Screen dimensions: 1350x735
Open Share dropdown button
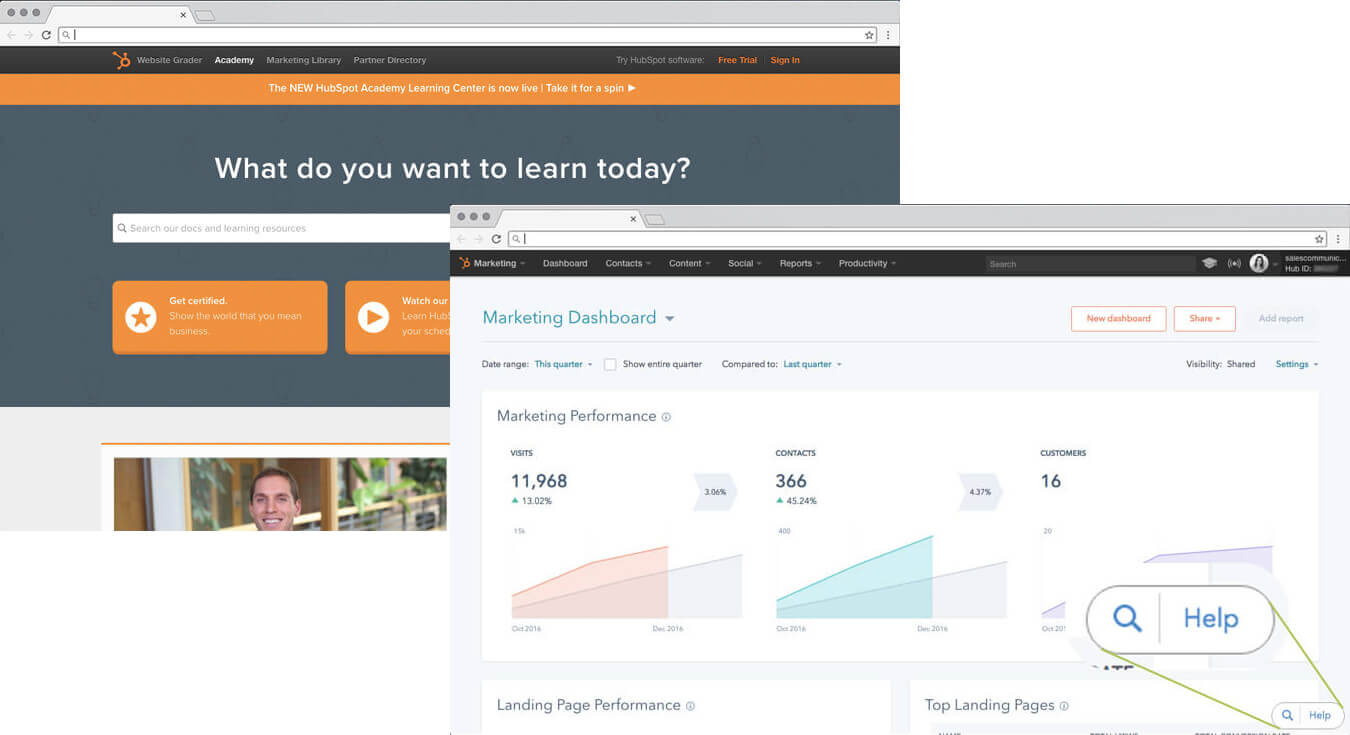click(x=1204, y=319)
